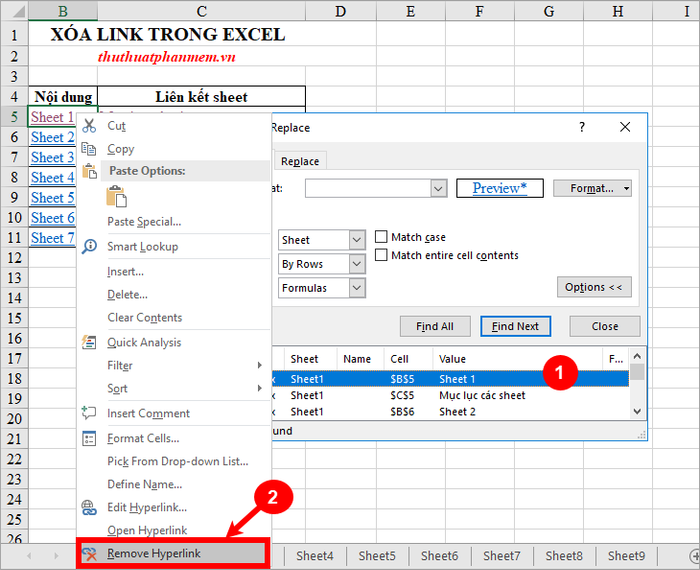700x570 pixels.
Task: Open the Look in Formulas dropdown
Action: pos(356,288)
